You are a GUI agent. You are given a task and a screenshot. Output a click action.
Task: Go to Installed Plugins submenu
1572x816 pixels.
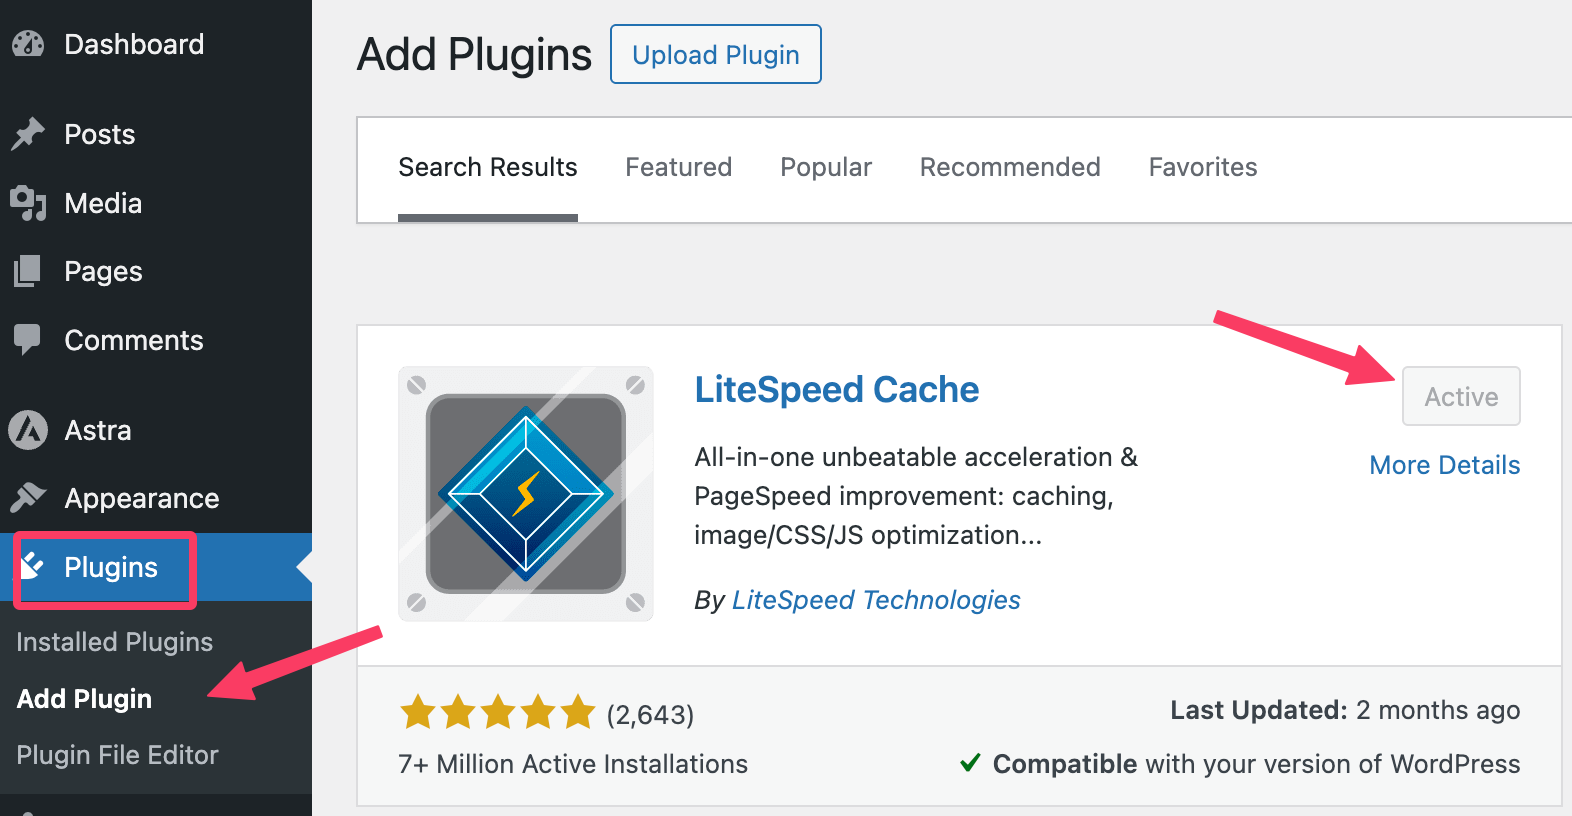(x=115, y=642)
